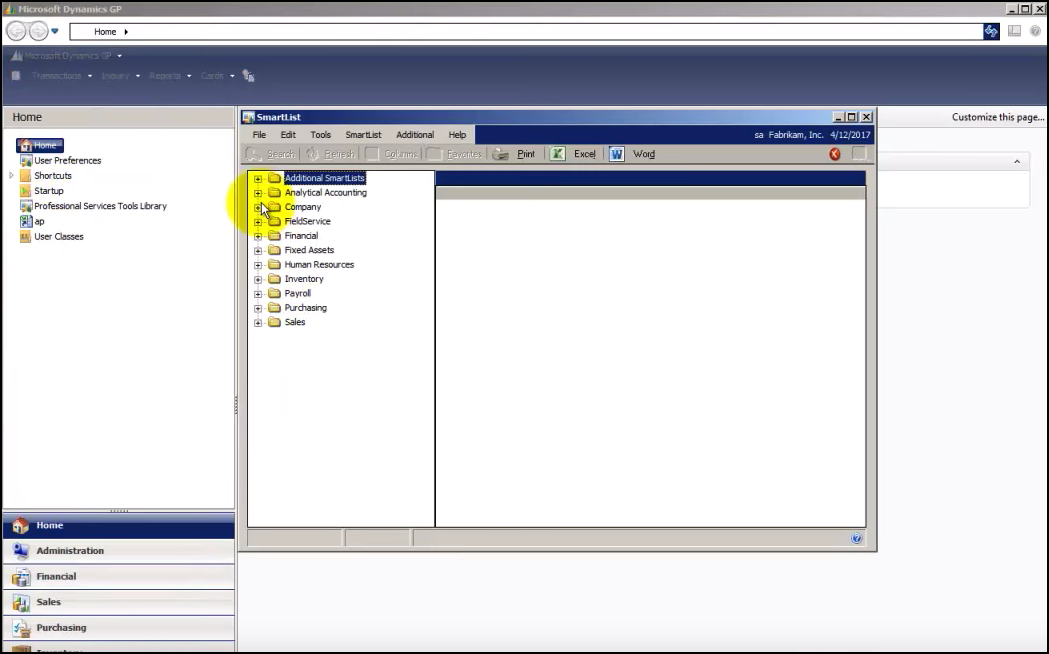
Task: Open the Reports menu
Action: (170, 76)
